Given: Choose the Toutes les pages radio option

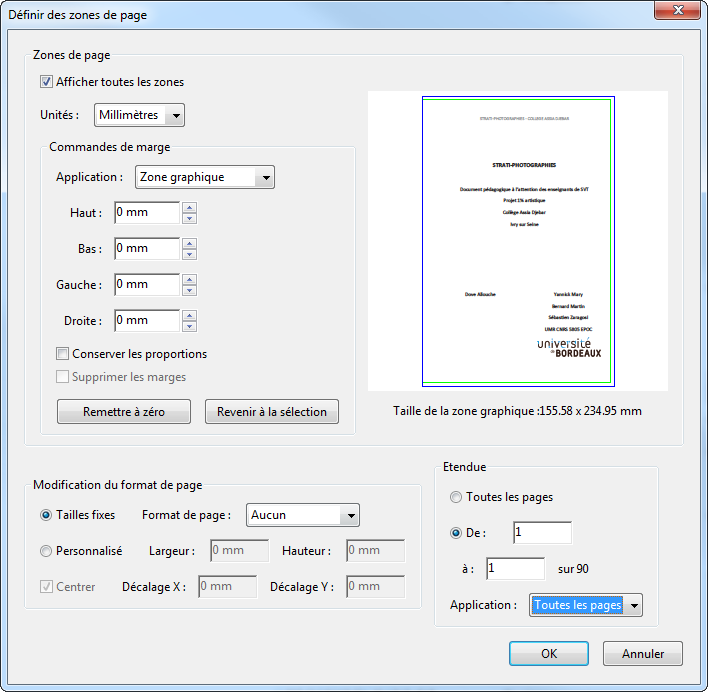Looking at the screenshot, I should [x=456, y=497].
